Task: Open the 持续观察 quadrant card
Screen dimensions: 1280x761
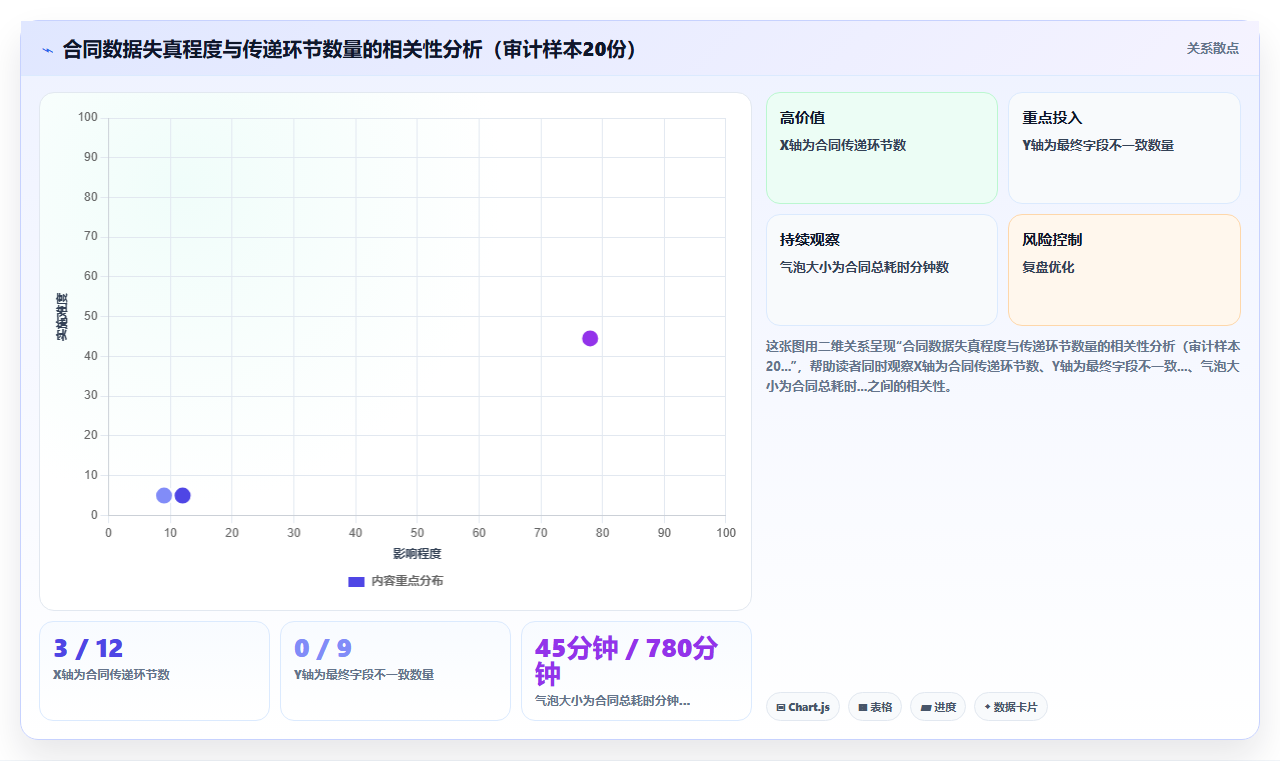Action: [882, 270]
